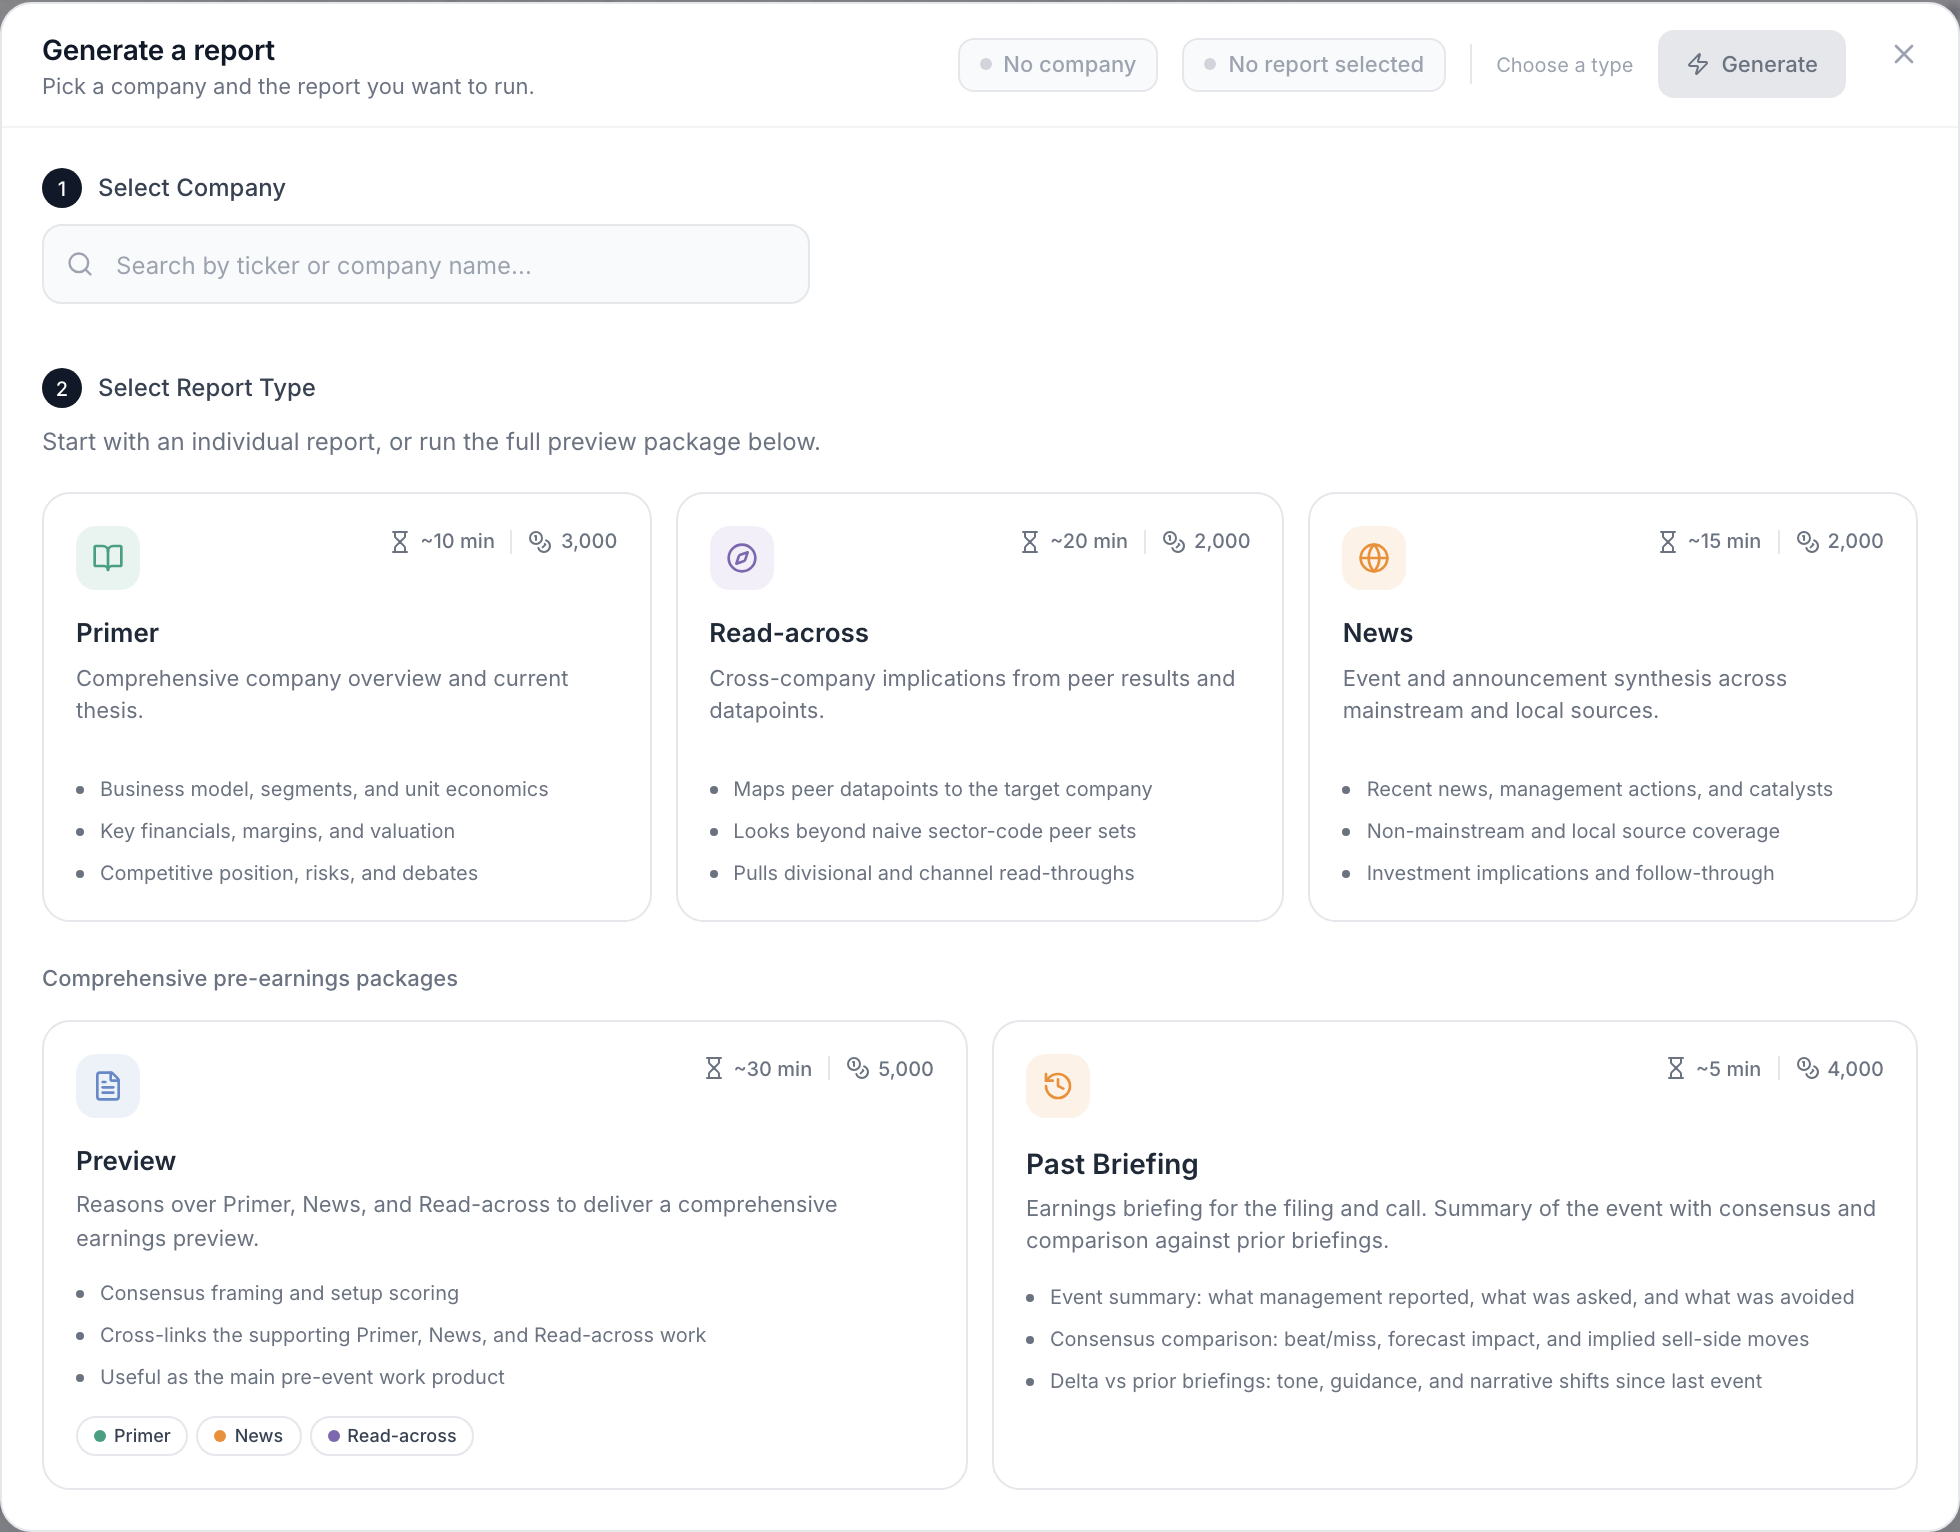
Task: Click the 2,000 credits value in Read-across card
Action: 1222,541
